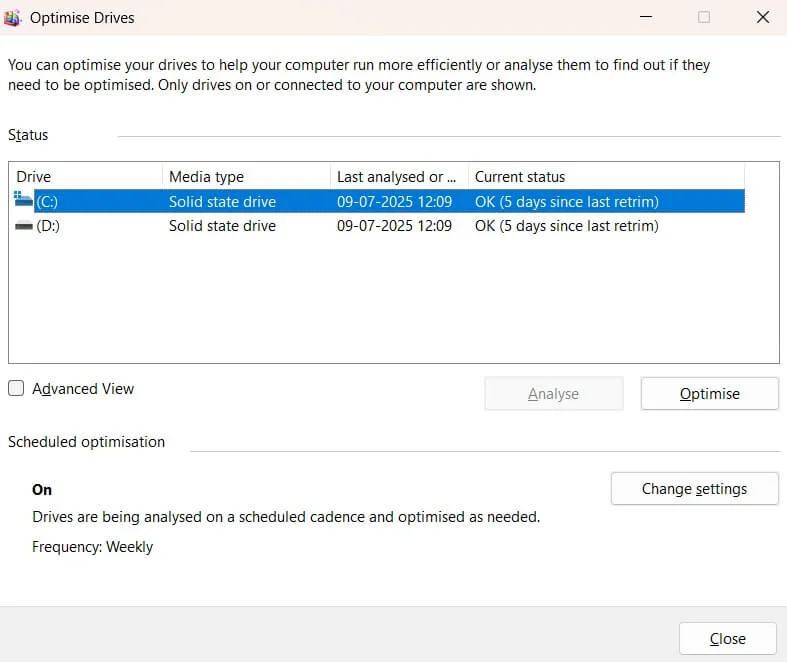Select the (C:) drive label in list
787x662 pixels.
(48, 202)
